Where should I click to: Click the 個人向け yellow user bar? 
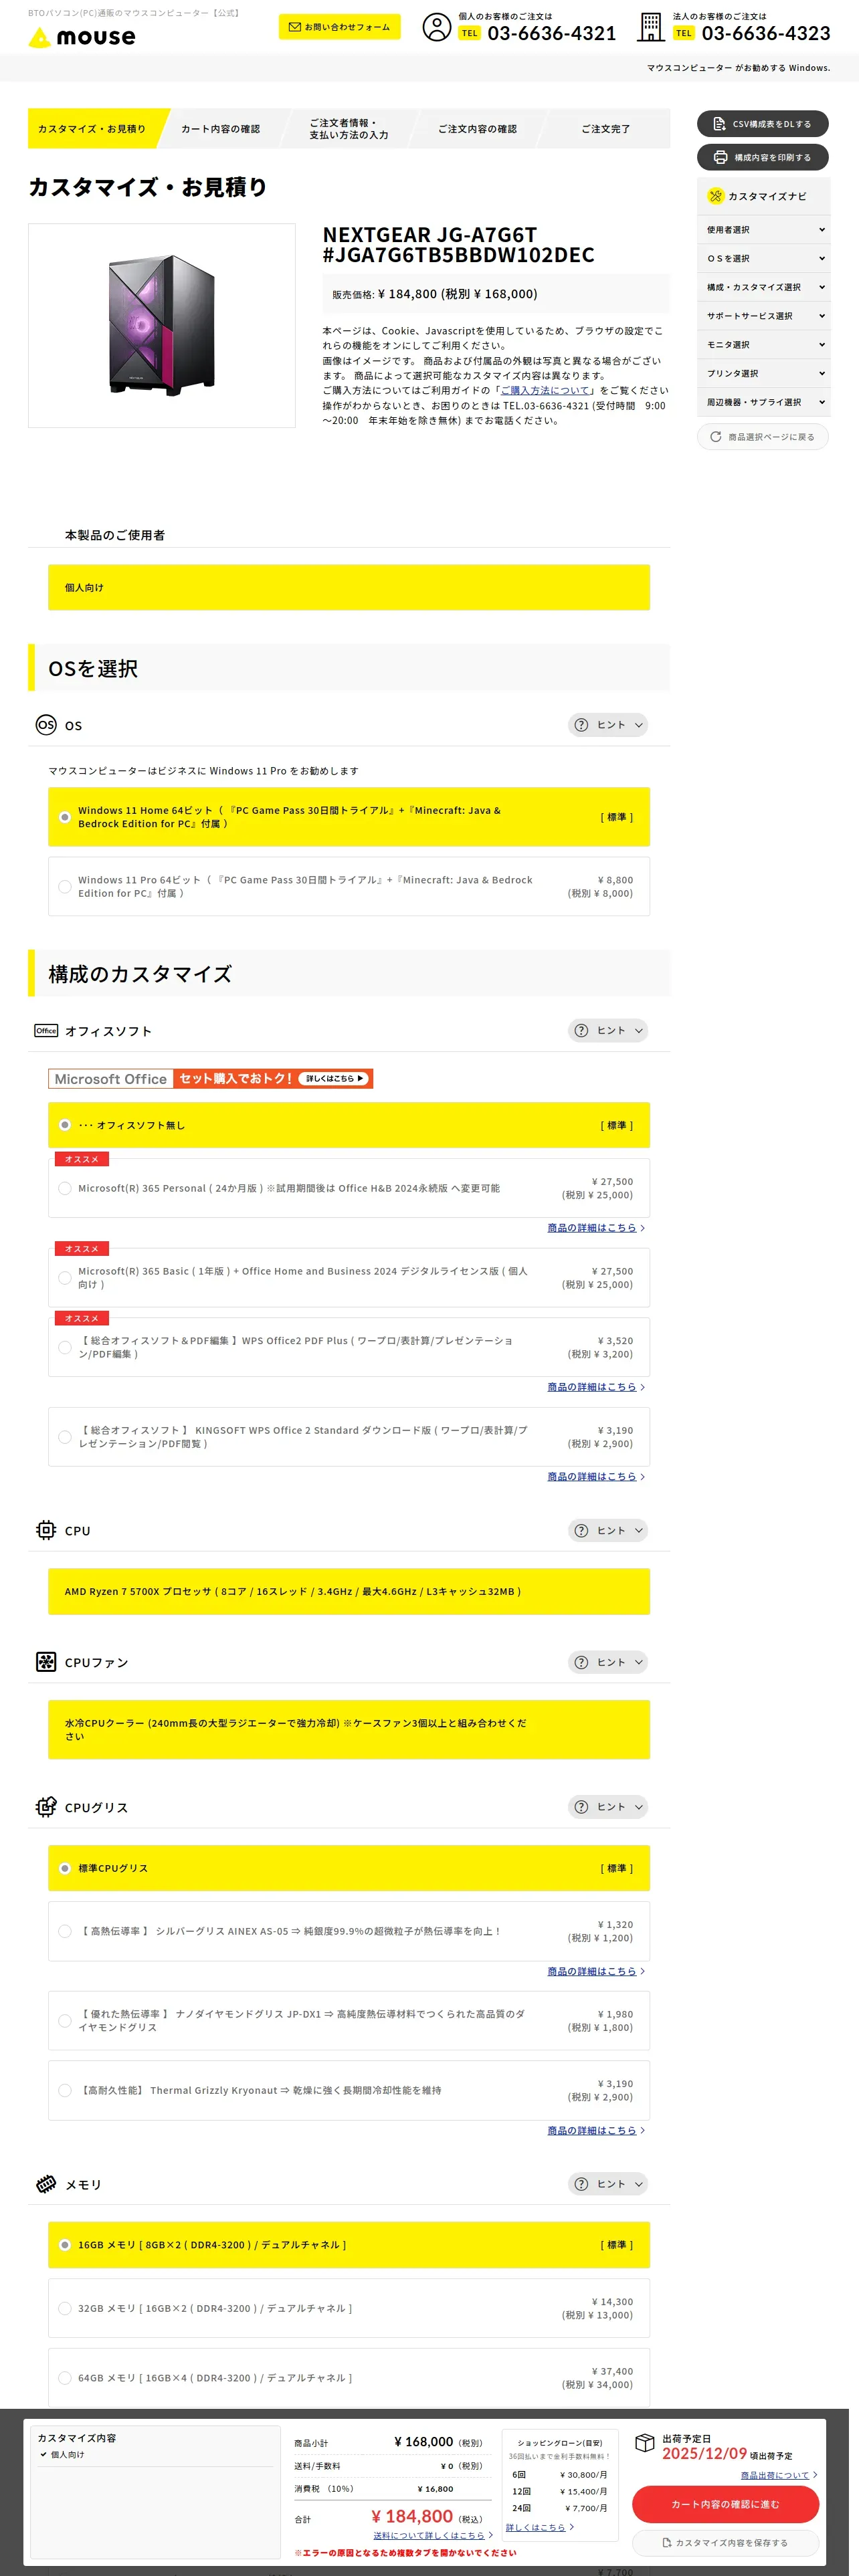point(349,587)
